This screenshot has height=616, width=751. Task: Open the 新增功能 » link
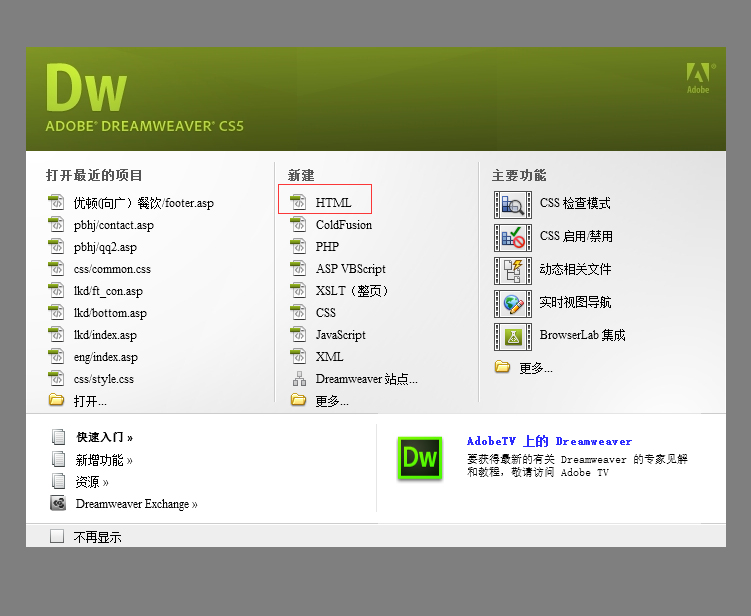click(x=104, y=460)
